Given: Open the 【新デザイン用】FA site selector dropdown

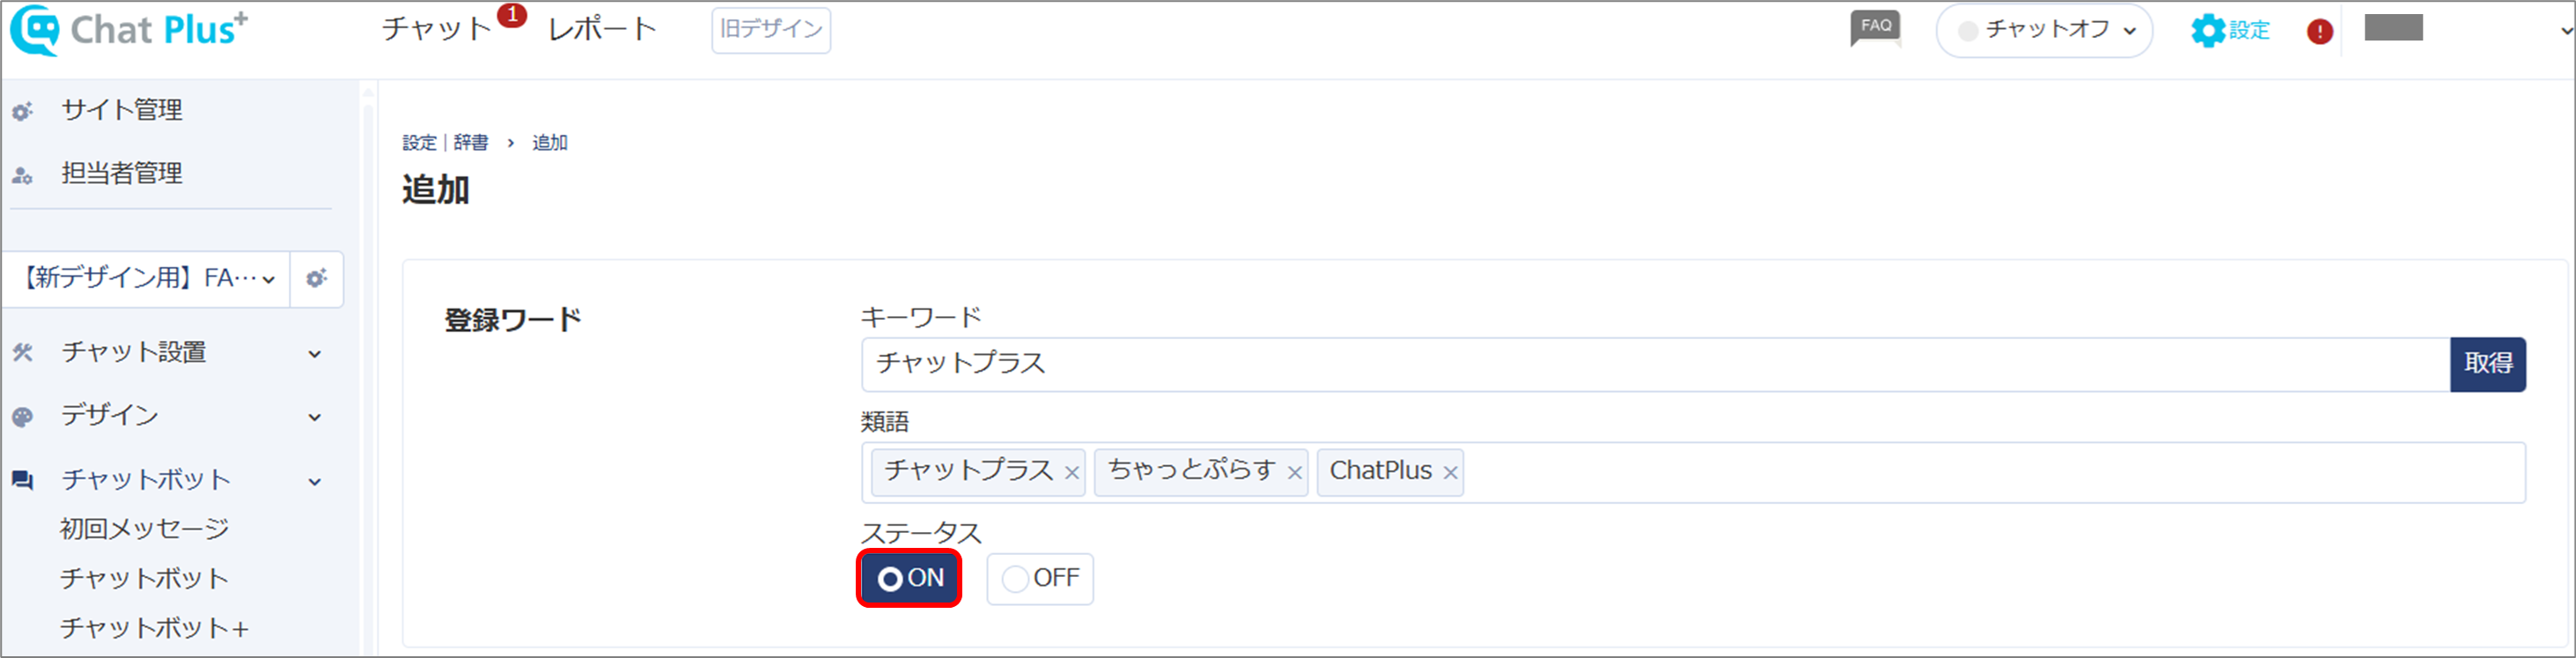Looking at the screenshot, I should [147, 279].
